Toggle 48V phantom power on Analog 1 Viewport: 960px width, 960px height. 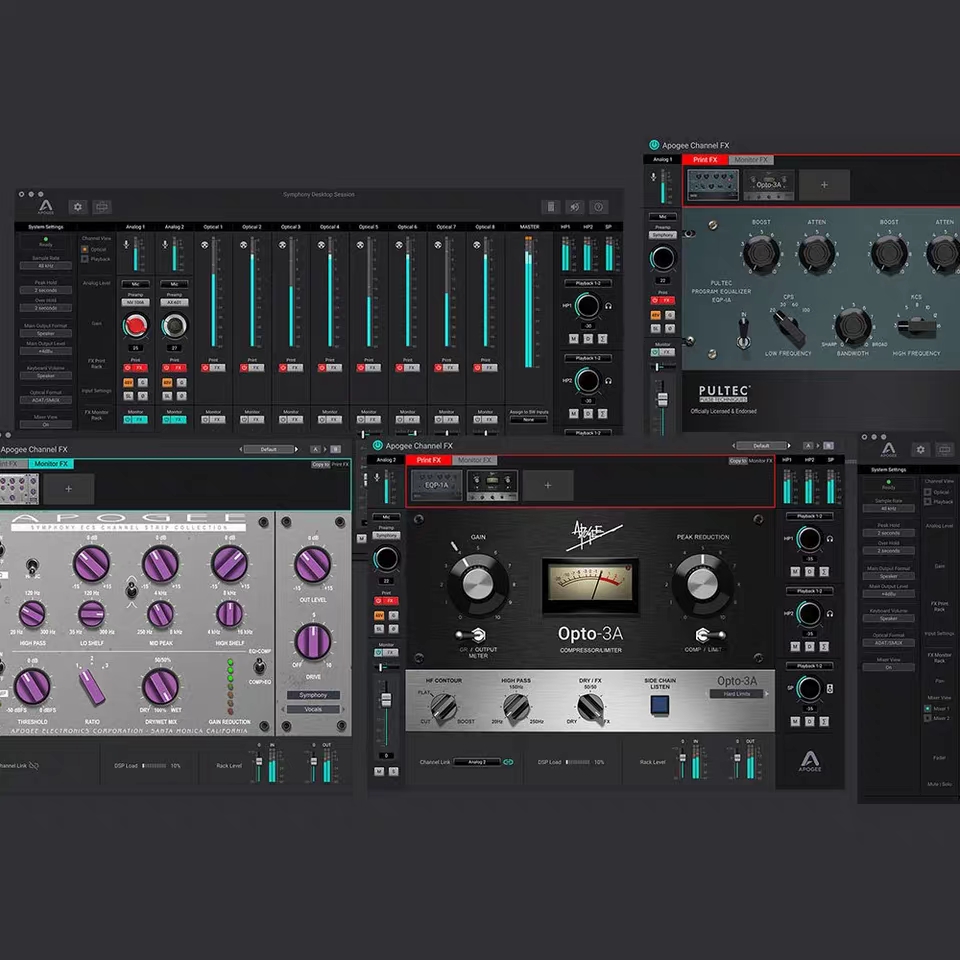[129, 383]
